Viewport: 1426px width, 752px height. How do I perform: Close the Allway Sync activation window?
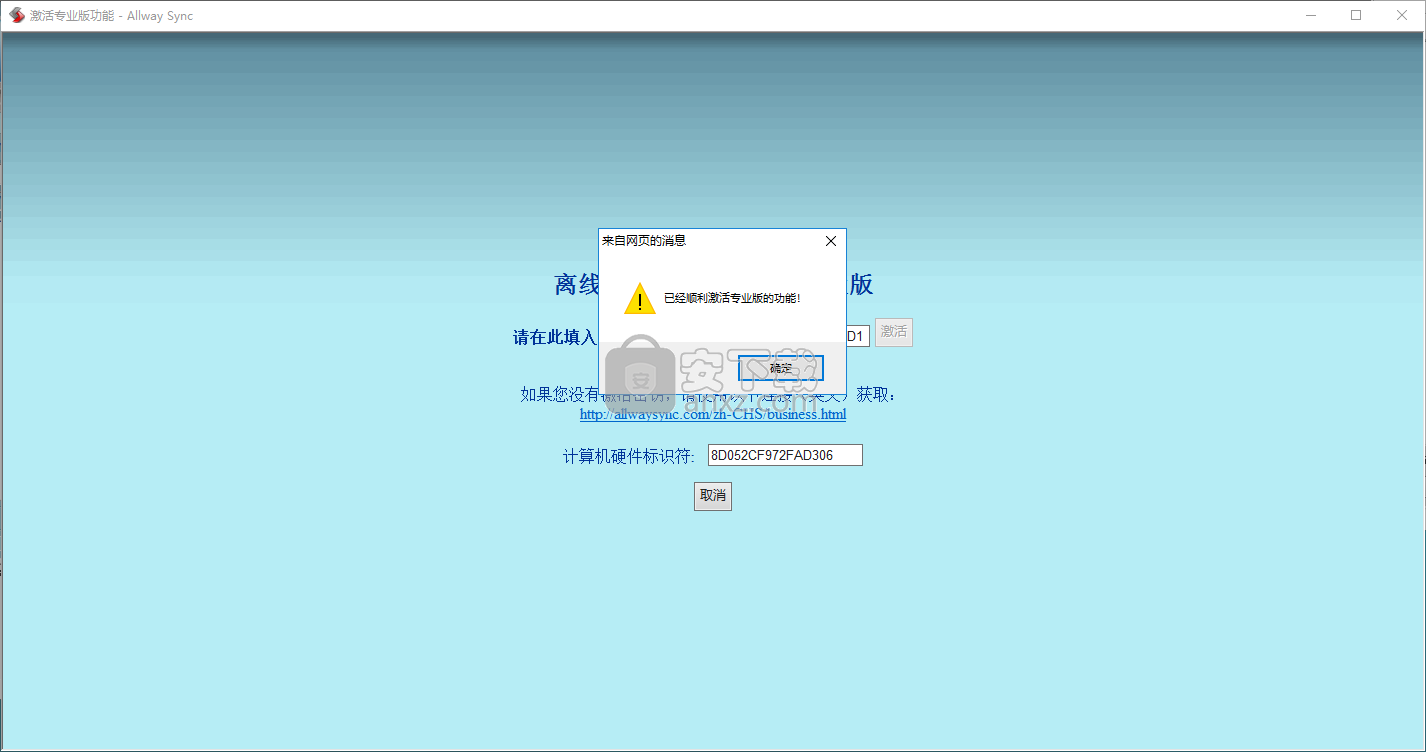click(1402, 15)
